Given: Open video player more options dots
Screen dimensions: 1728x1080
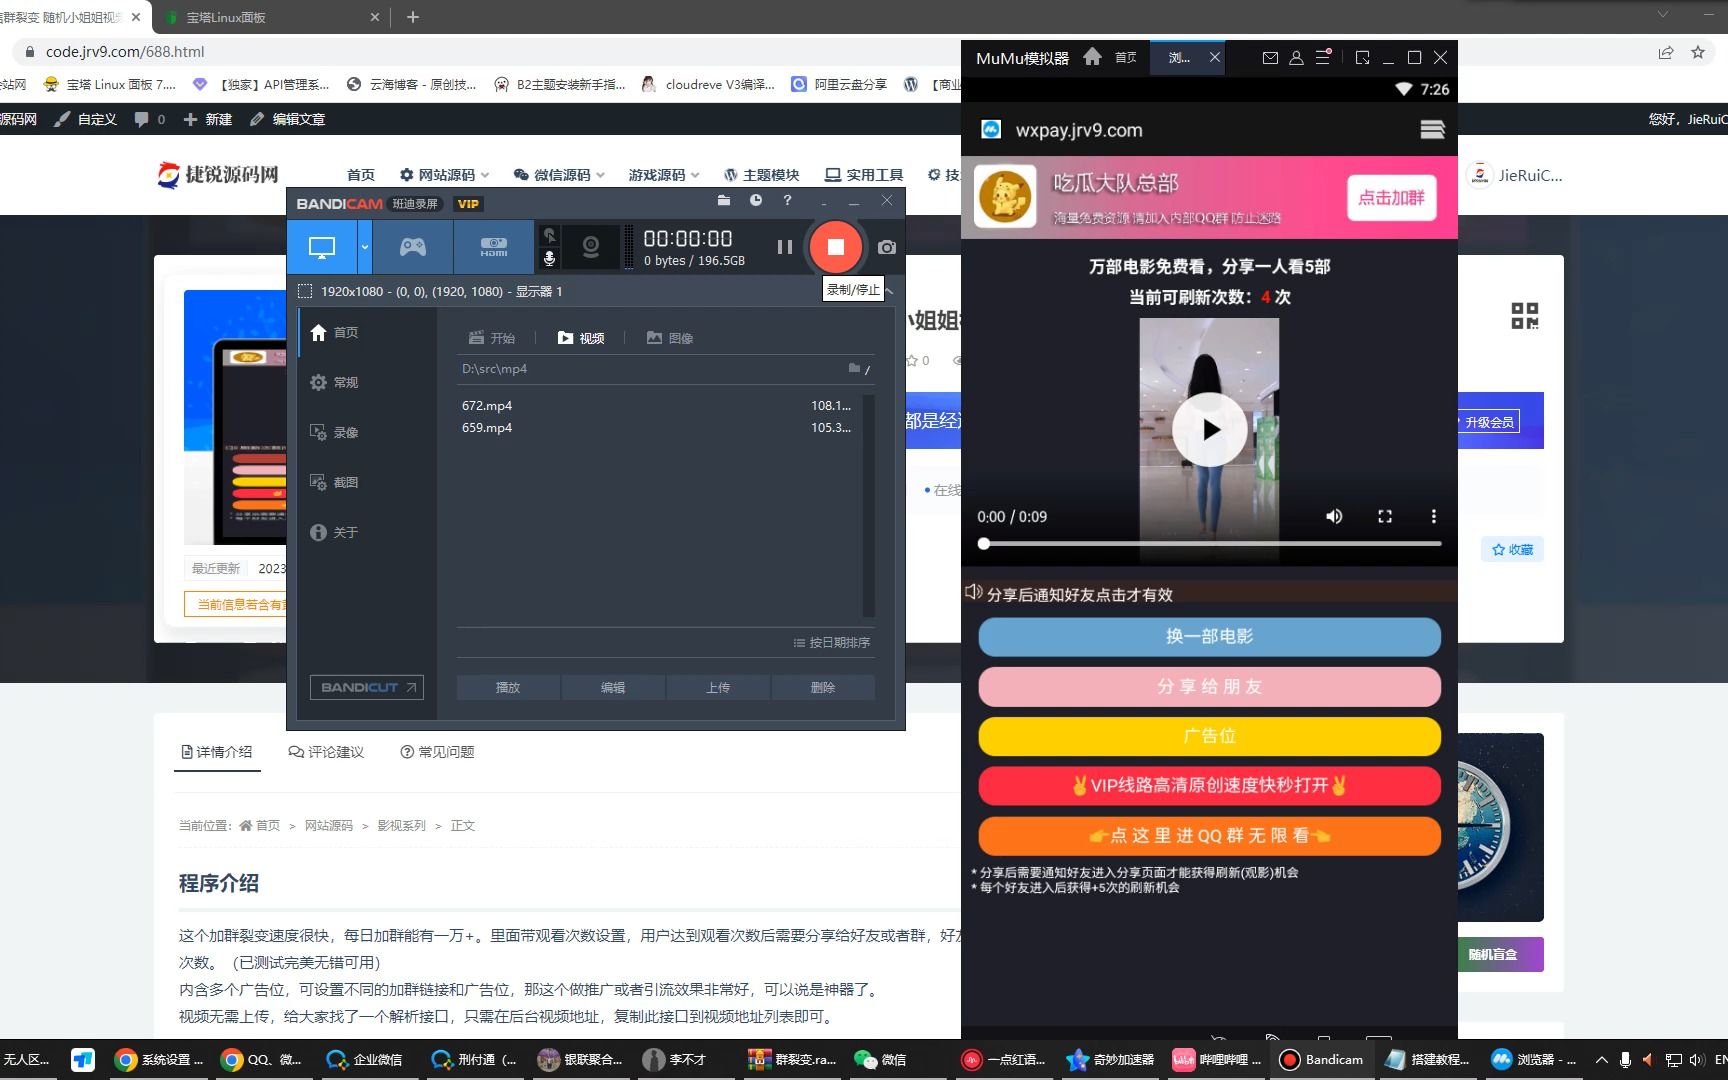Looking at the screenshot, I should (x=1434, y=517).
